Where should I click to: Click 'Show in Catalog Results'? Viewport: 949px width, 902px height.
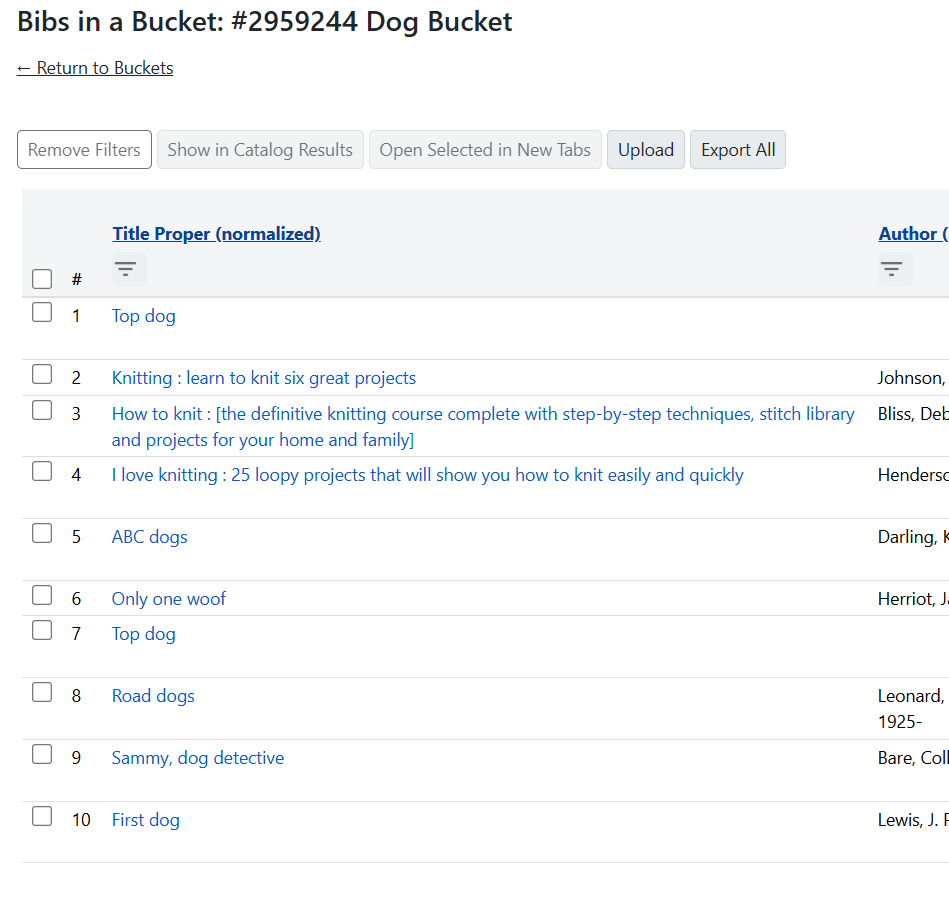coord(260,149)
